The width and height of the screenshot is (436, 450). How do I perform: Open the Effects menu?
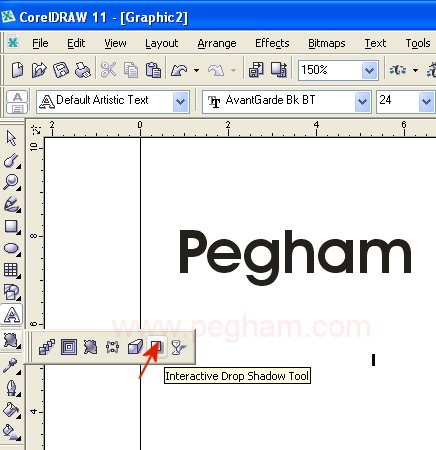point(272,43)
